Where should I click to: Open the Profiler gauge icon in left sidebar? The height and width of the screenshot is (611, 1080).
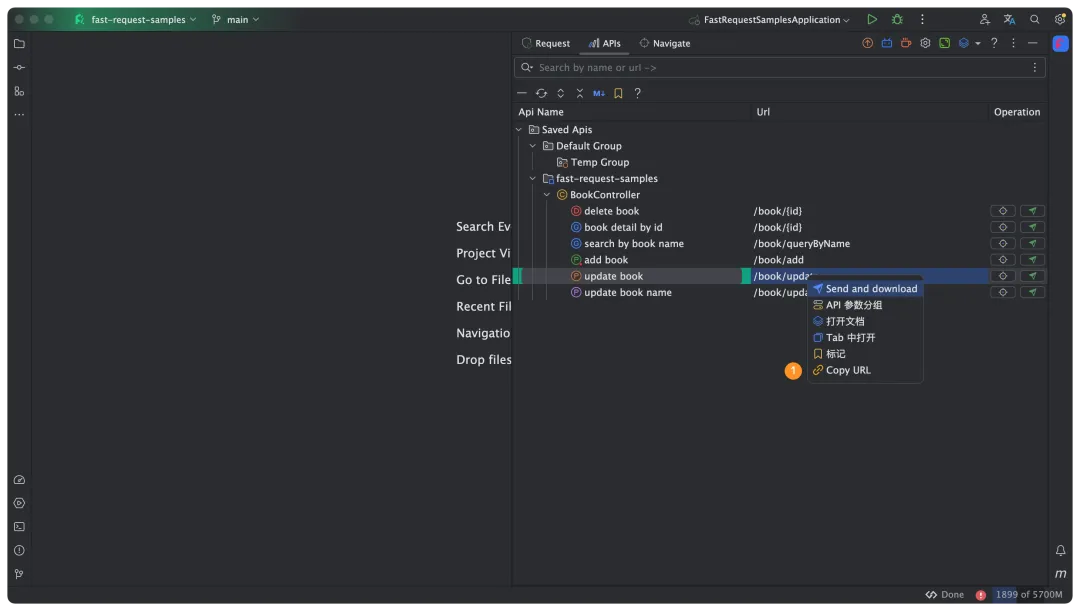pos(19,479)
